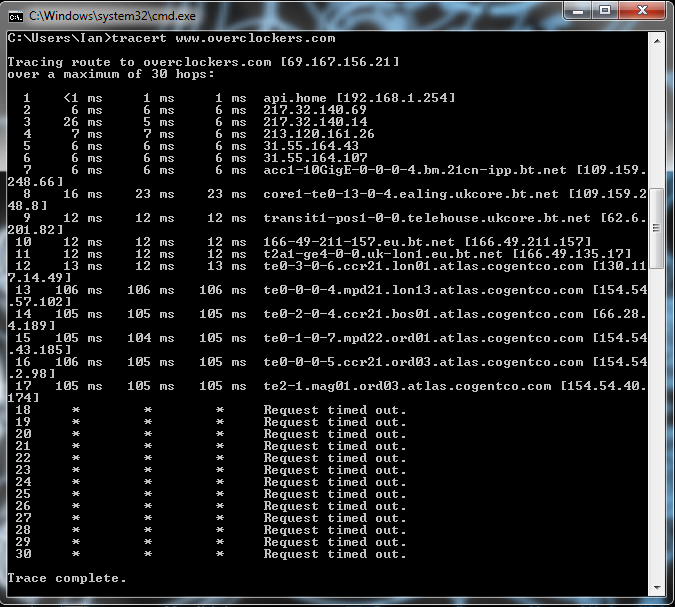Screen dimensions: 675x607
Task: Click the address 31.55.164.107
Action: coord(315,158)
